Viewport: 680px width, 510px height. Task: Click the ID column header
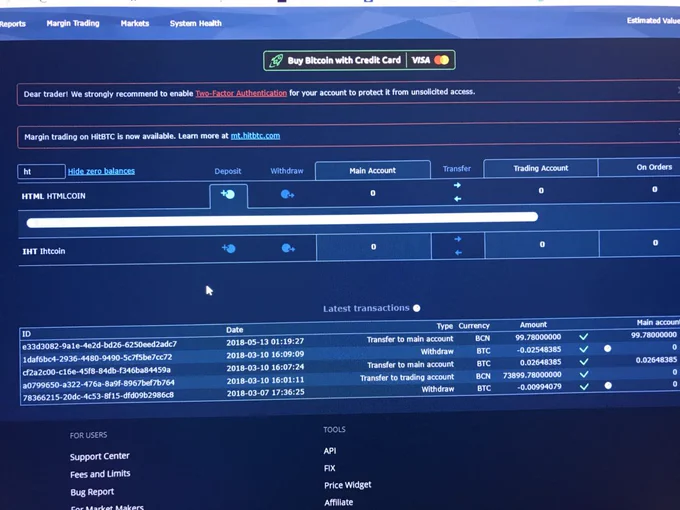[26, 334]
